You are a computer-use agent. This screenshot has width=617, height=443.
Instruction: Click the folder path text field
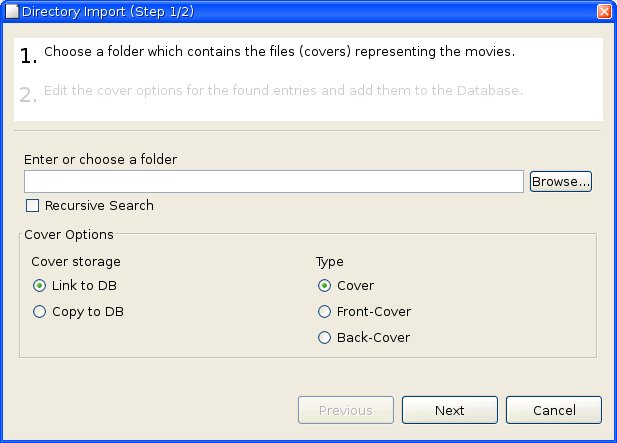tap(273, 181)
